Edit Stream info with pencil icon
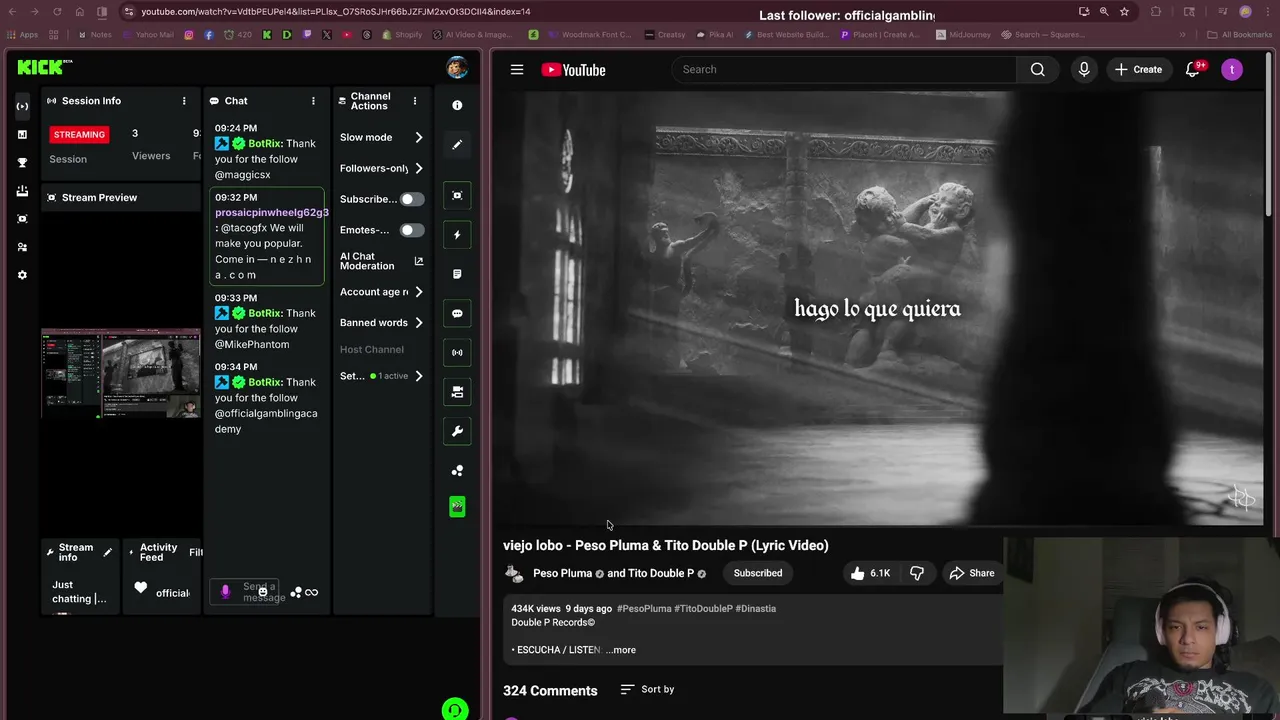The image size is (1280, 720). click(108, 552)
